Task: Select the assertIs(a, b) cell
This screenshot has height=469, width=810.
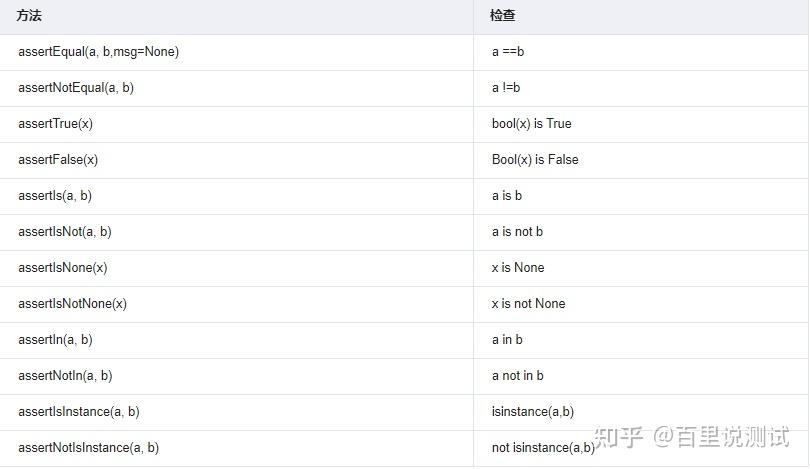Action: pos(55,195)
